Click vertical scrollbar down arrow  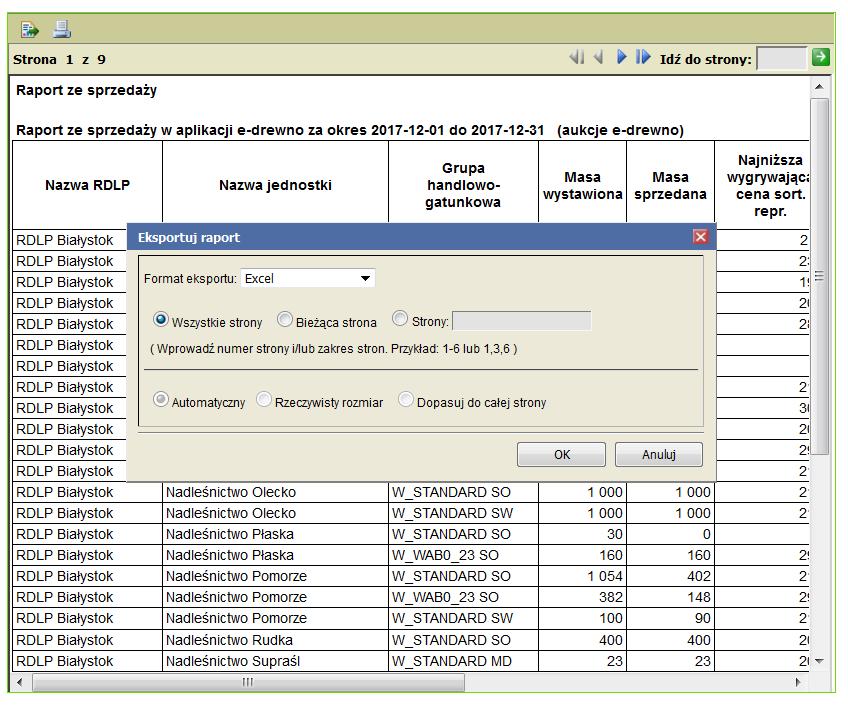tap(819, 661)
